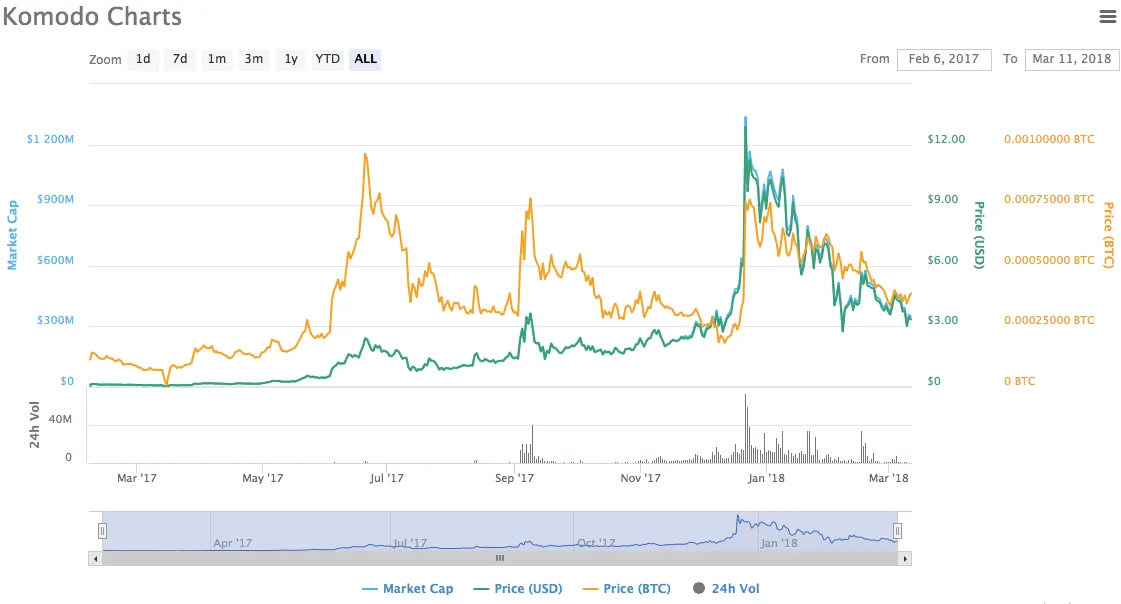
Task: Click the $900M axis label
Action: (56, 199)
